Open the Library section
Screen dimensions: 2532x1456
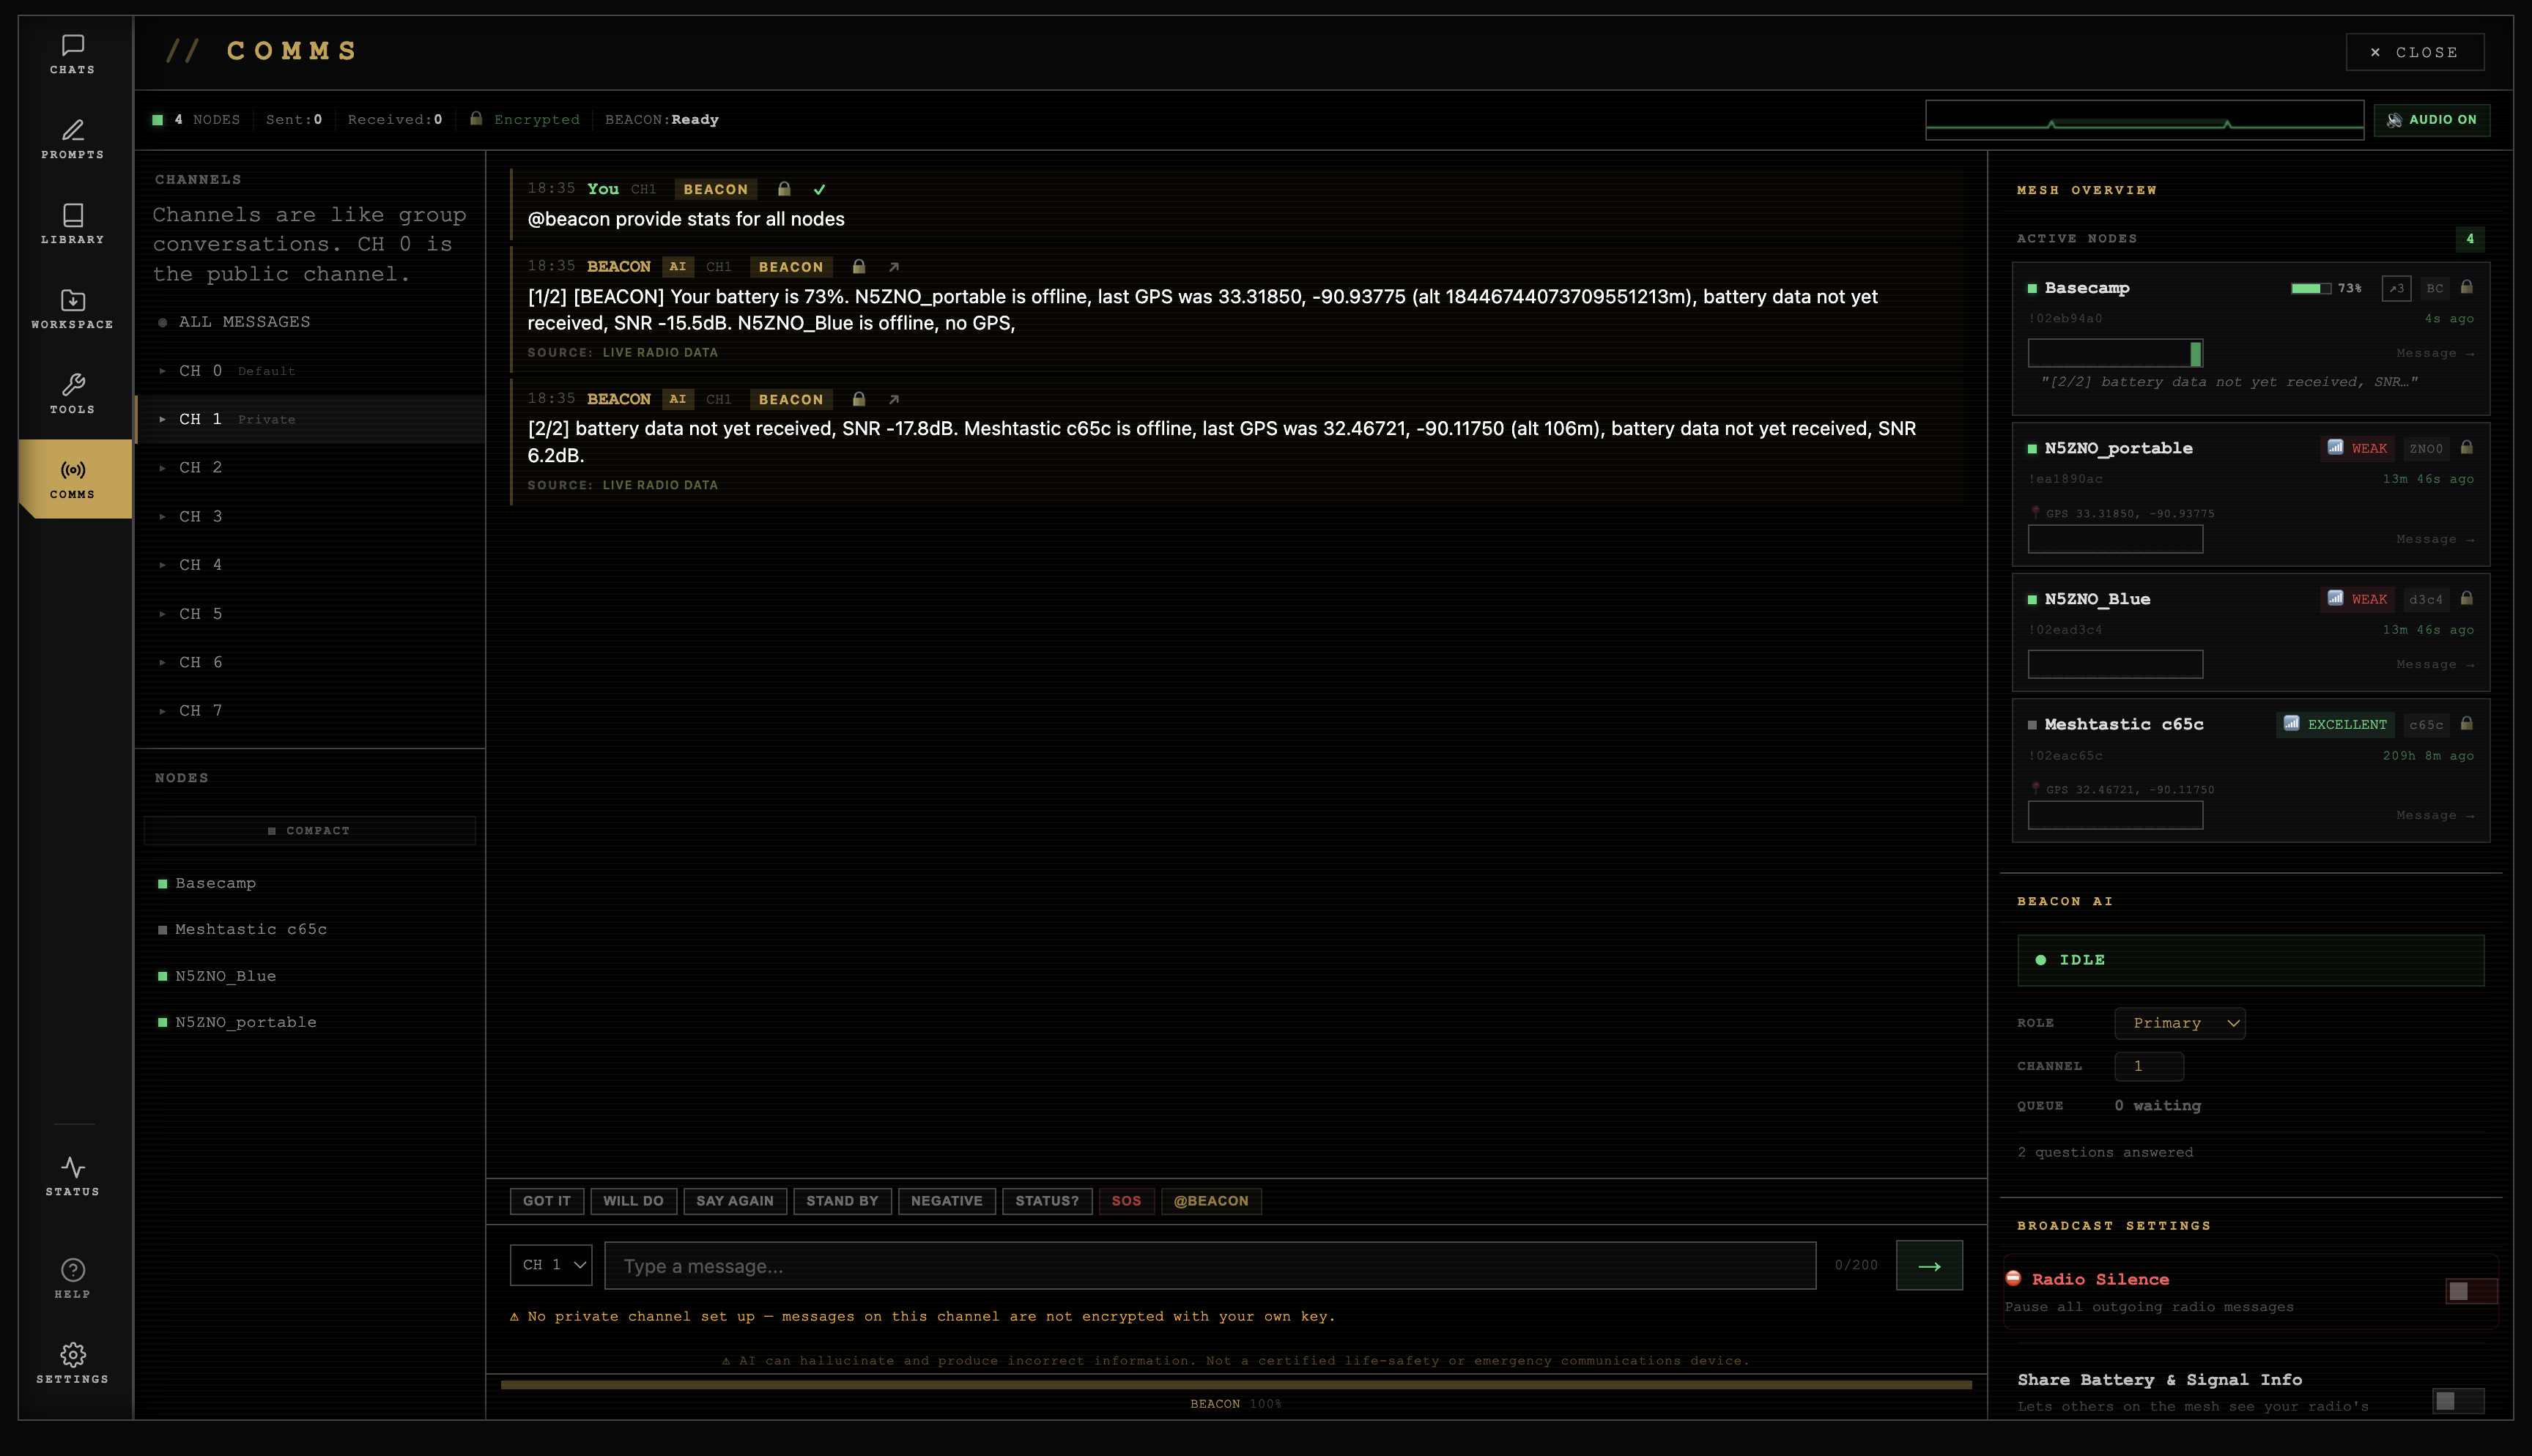click(73, 225)
